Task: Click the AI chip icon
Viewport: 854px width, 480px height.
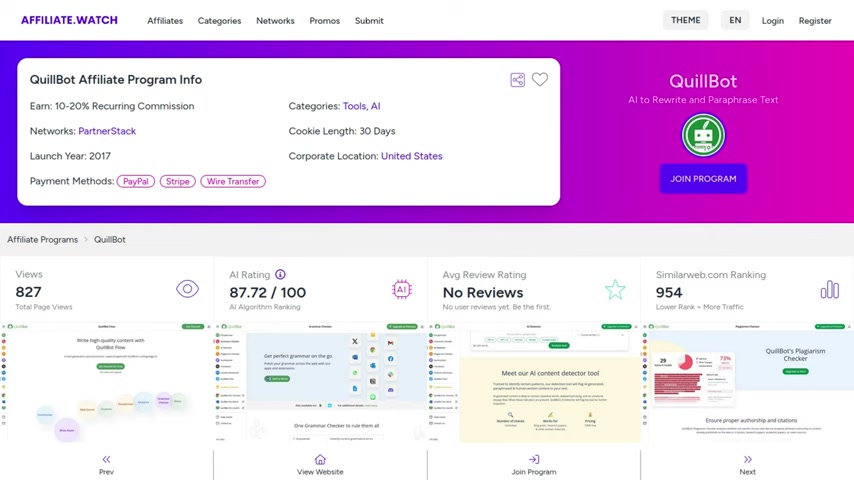Action: tap(402, 289)
